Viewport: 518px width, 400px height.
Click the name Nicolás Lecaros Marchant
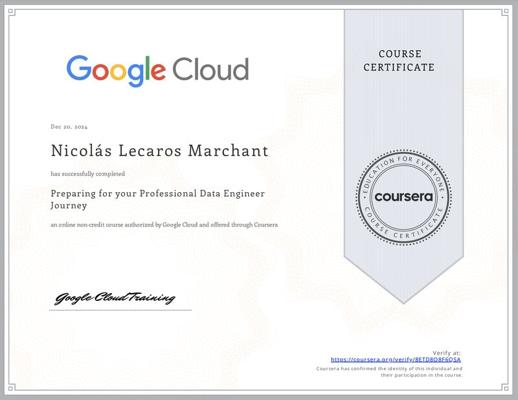(x=160, y=151)
